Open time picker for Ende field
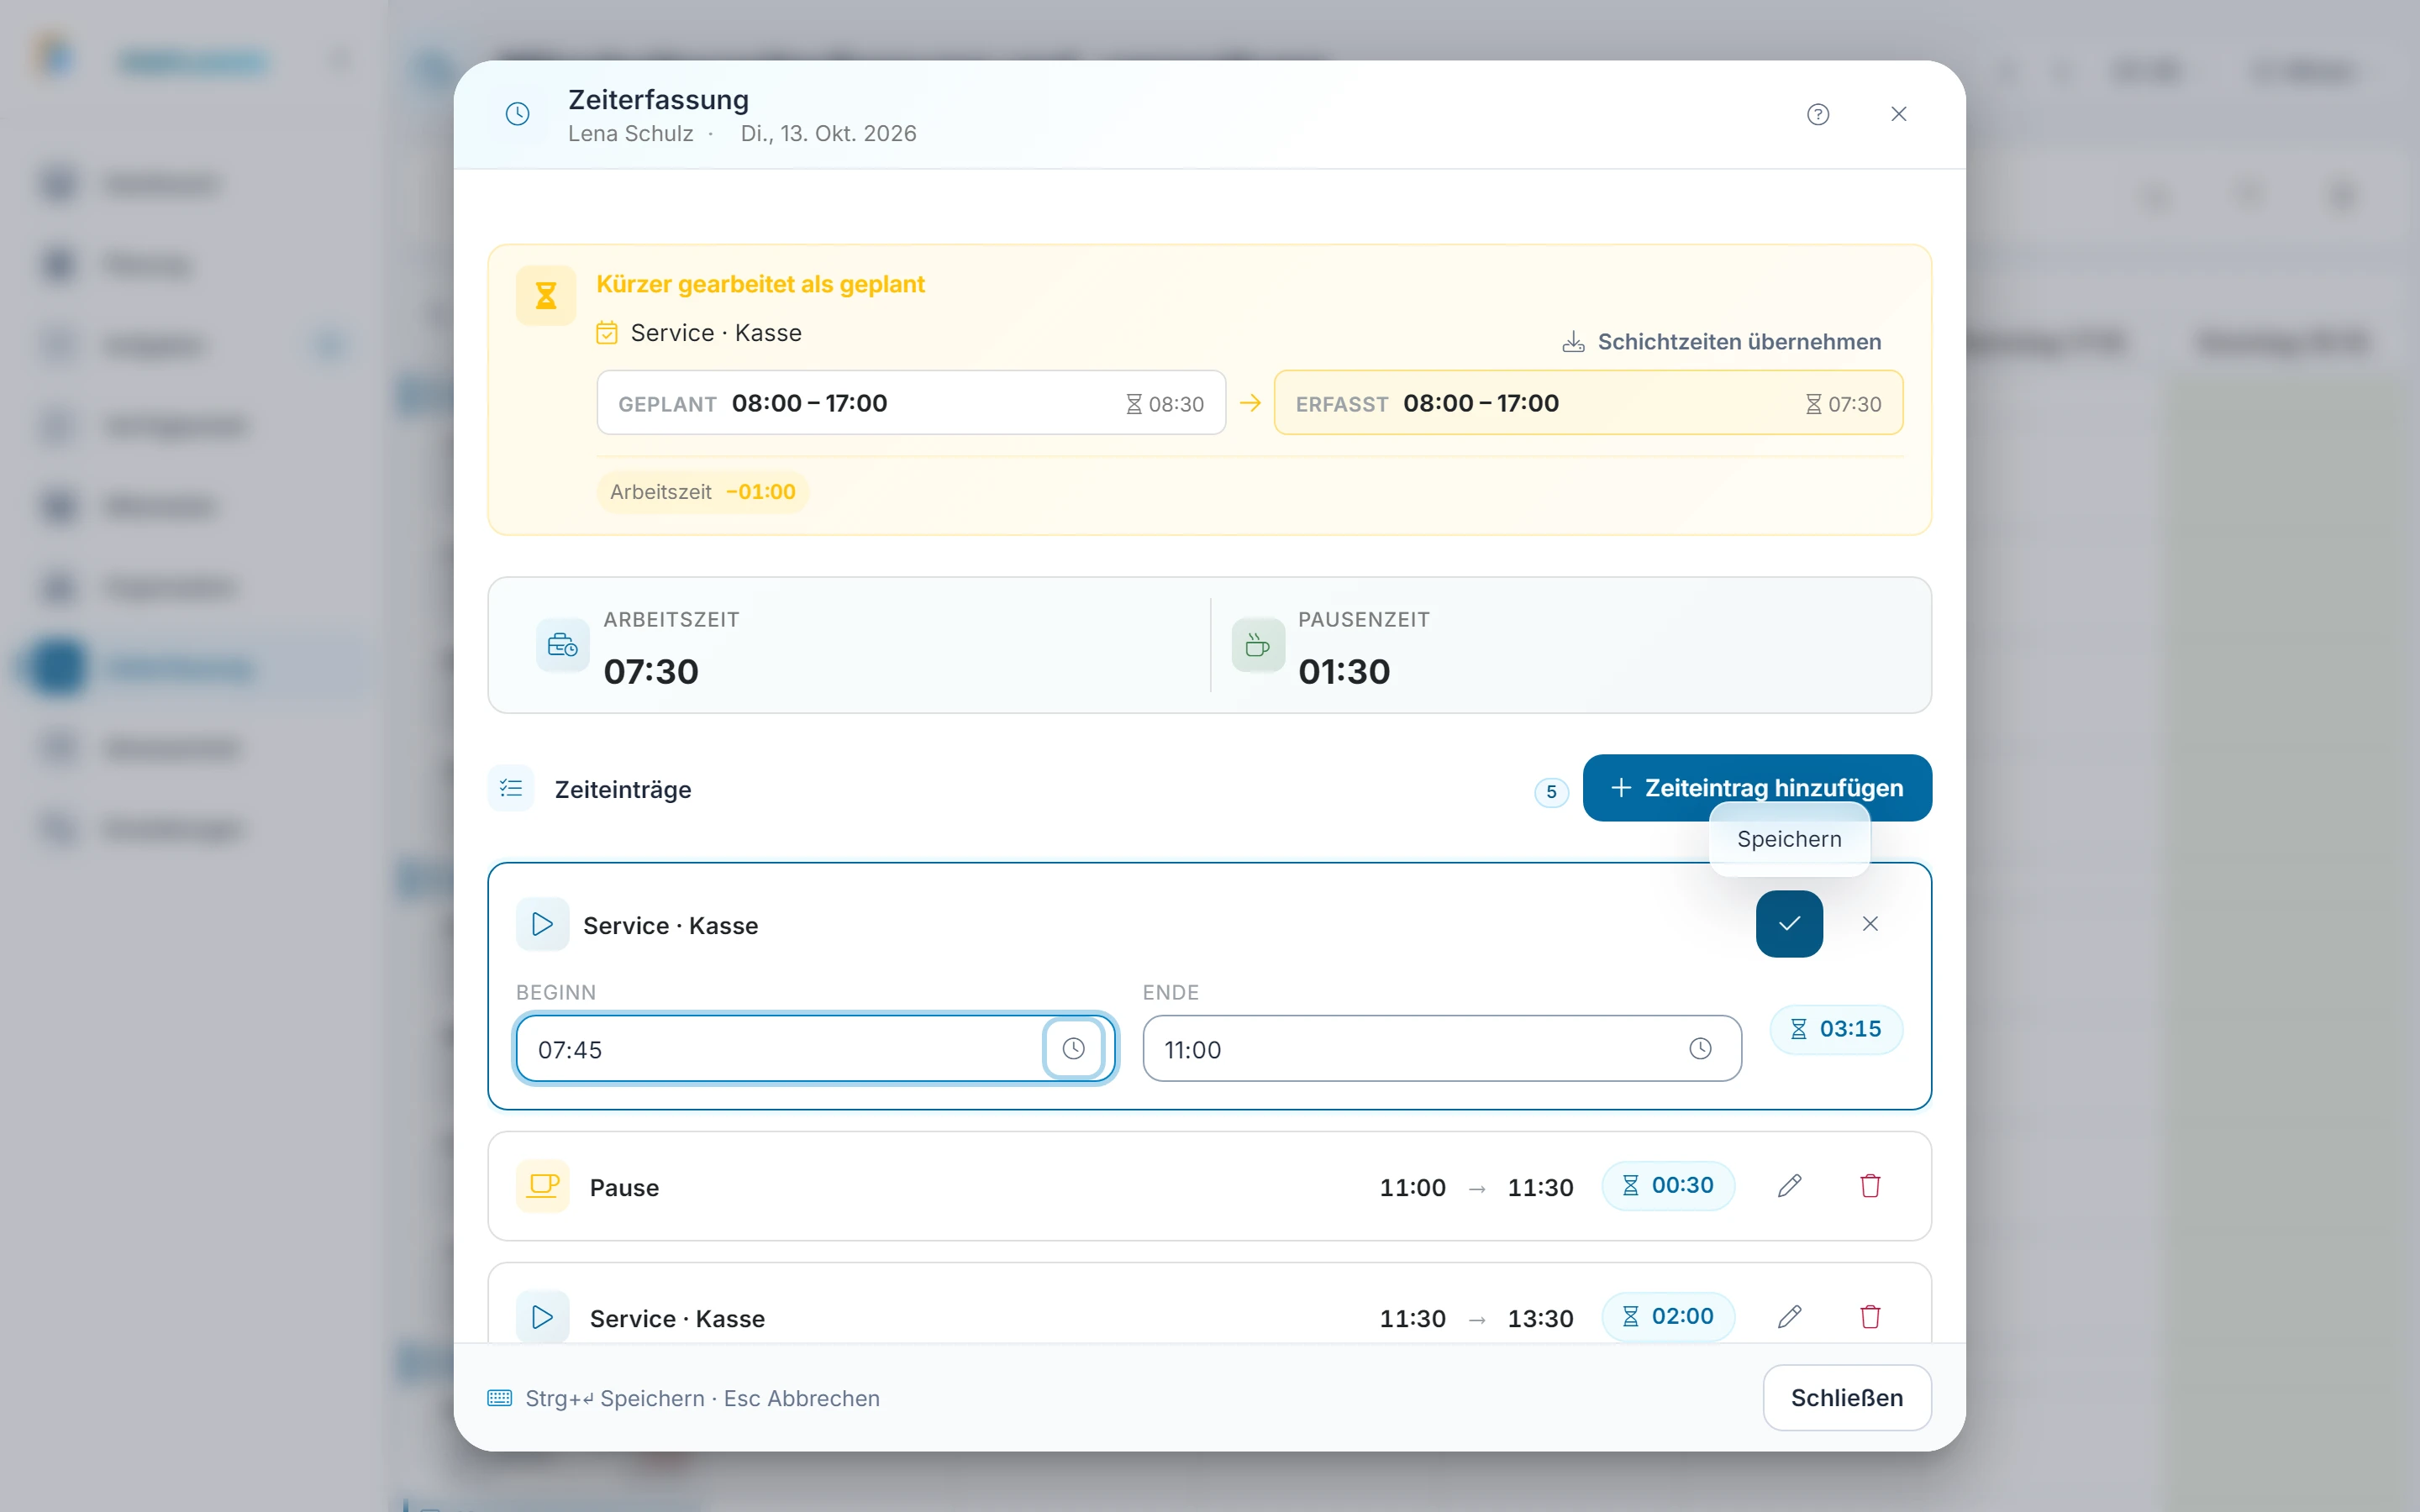Image resolution: width=2420 pixels, height=1512 pixels. tap(1700, 1049)
